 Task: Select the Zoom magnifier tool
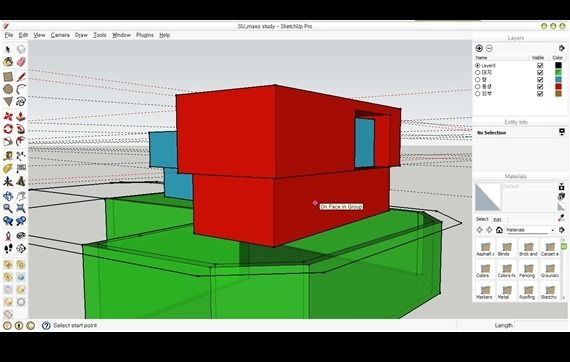pos(8,209)
